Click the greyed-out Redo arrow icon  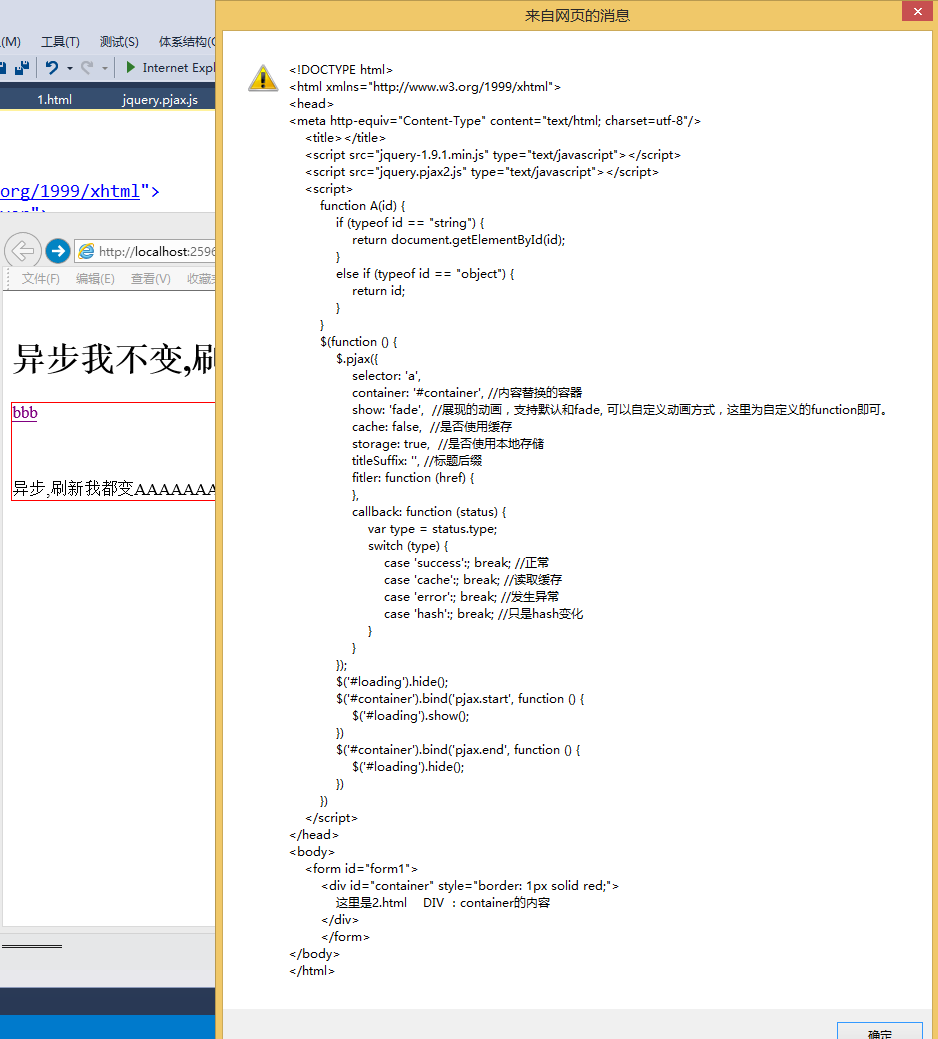point(87,68)
